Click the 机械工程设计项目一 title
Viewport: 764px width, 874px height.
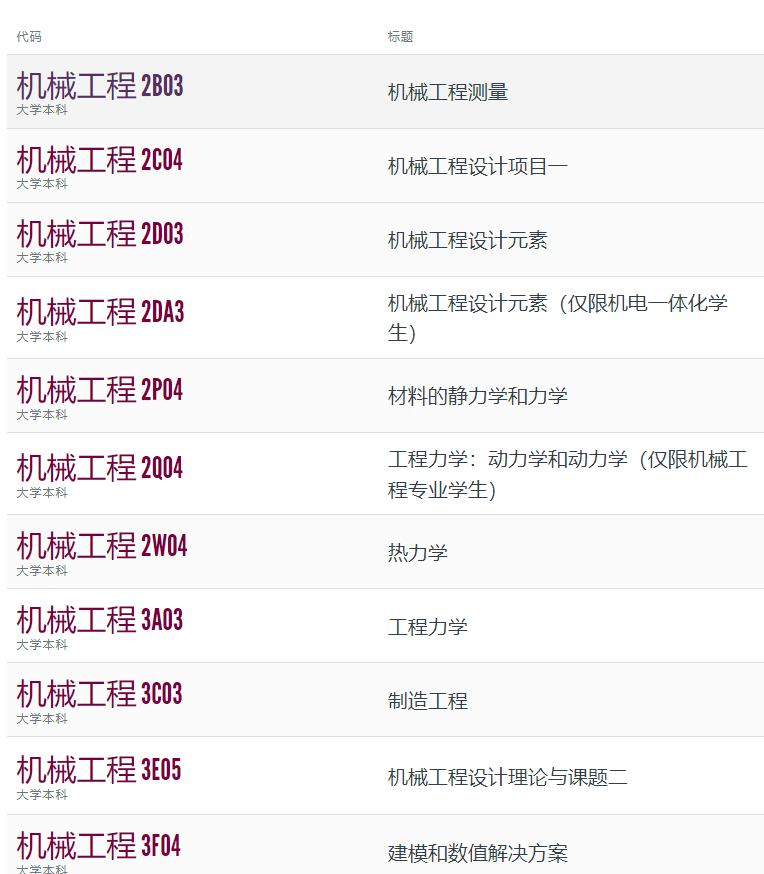point(478,167)
